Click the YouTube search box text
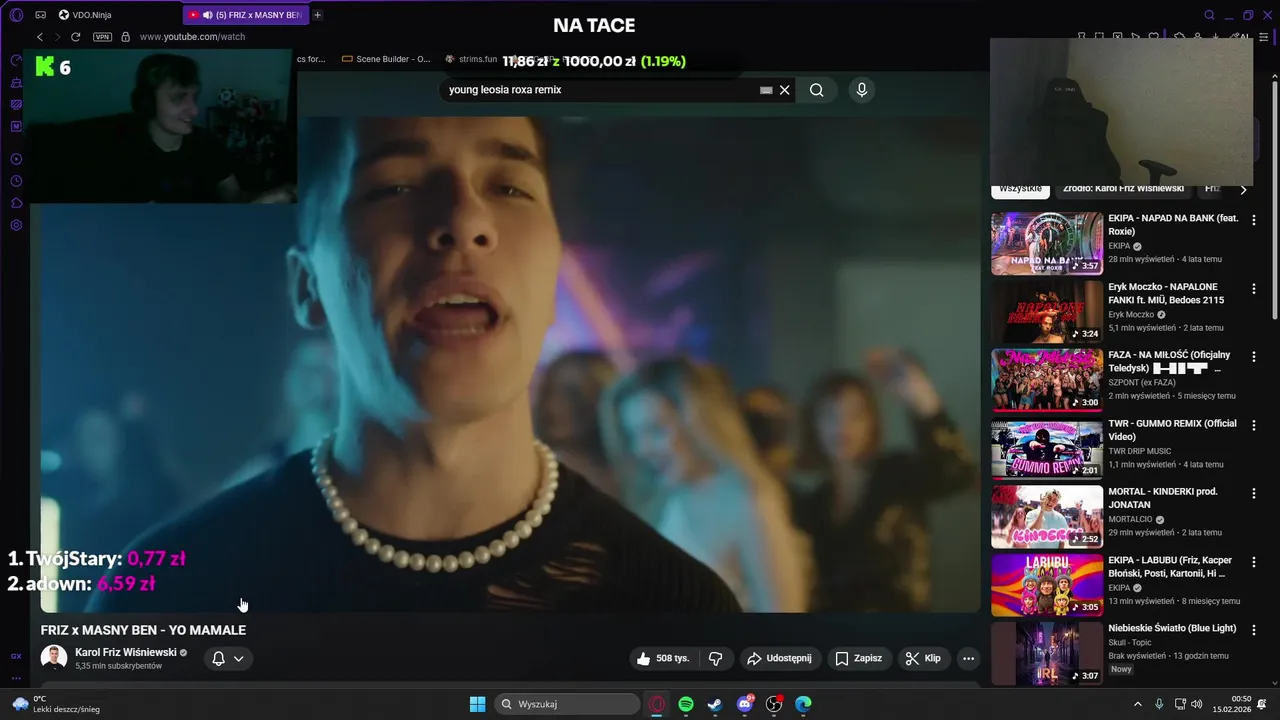The height and width of the screenshot is (720, 1280). click(505, 90)
